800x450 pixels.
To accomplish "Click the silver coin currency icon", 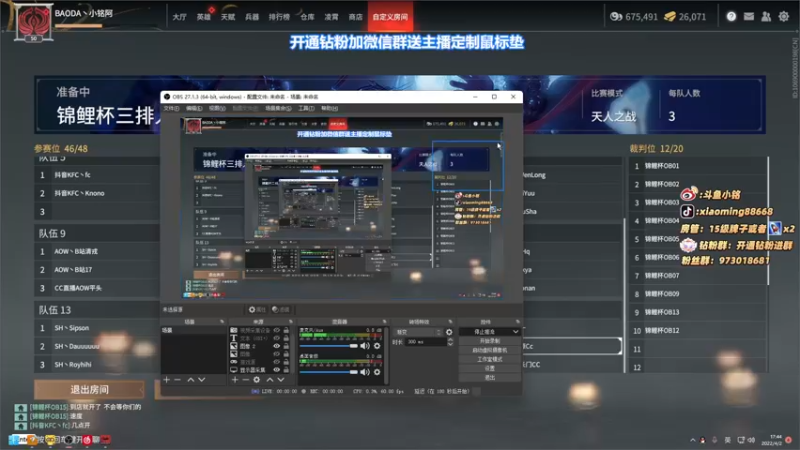I will tap(616, 17).
